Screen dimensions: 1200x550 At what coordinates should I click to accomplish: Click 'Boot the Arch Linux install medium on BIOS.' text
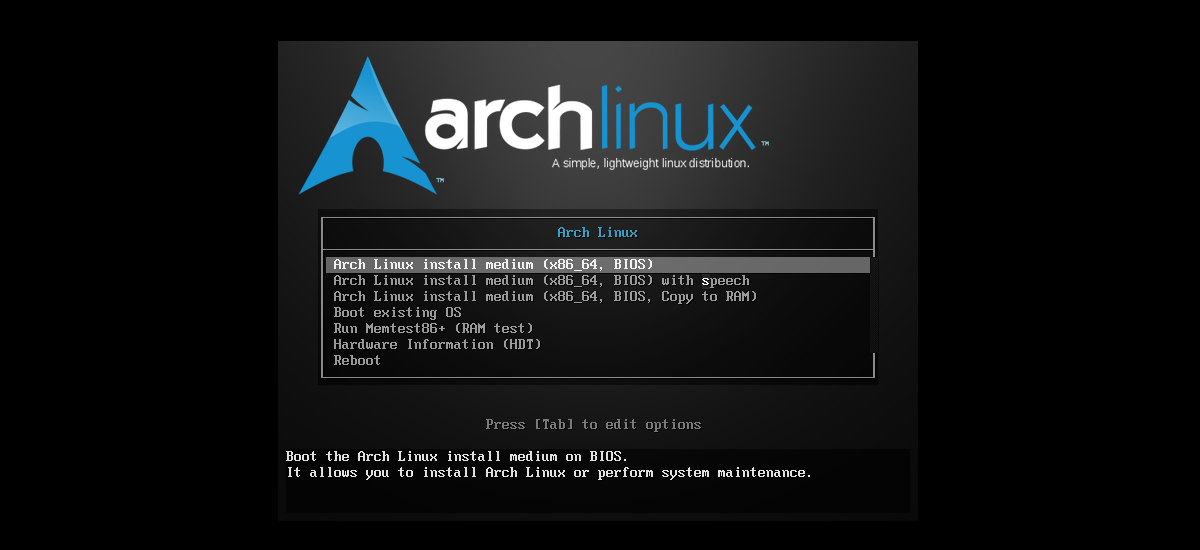(457, 457)
